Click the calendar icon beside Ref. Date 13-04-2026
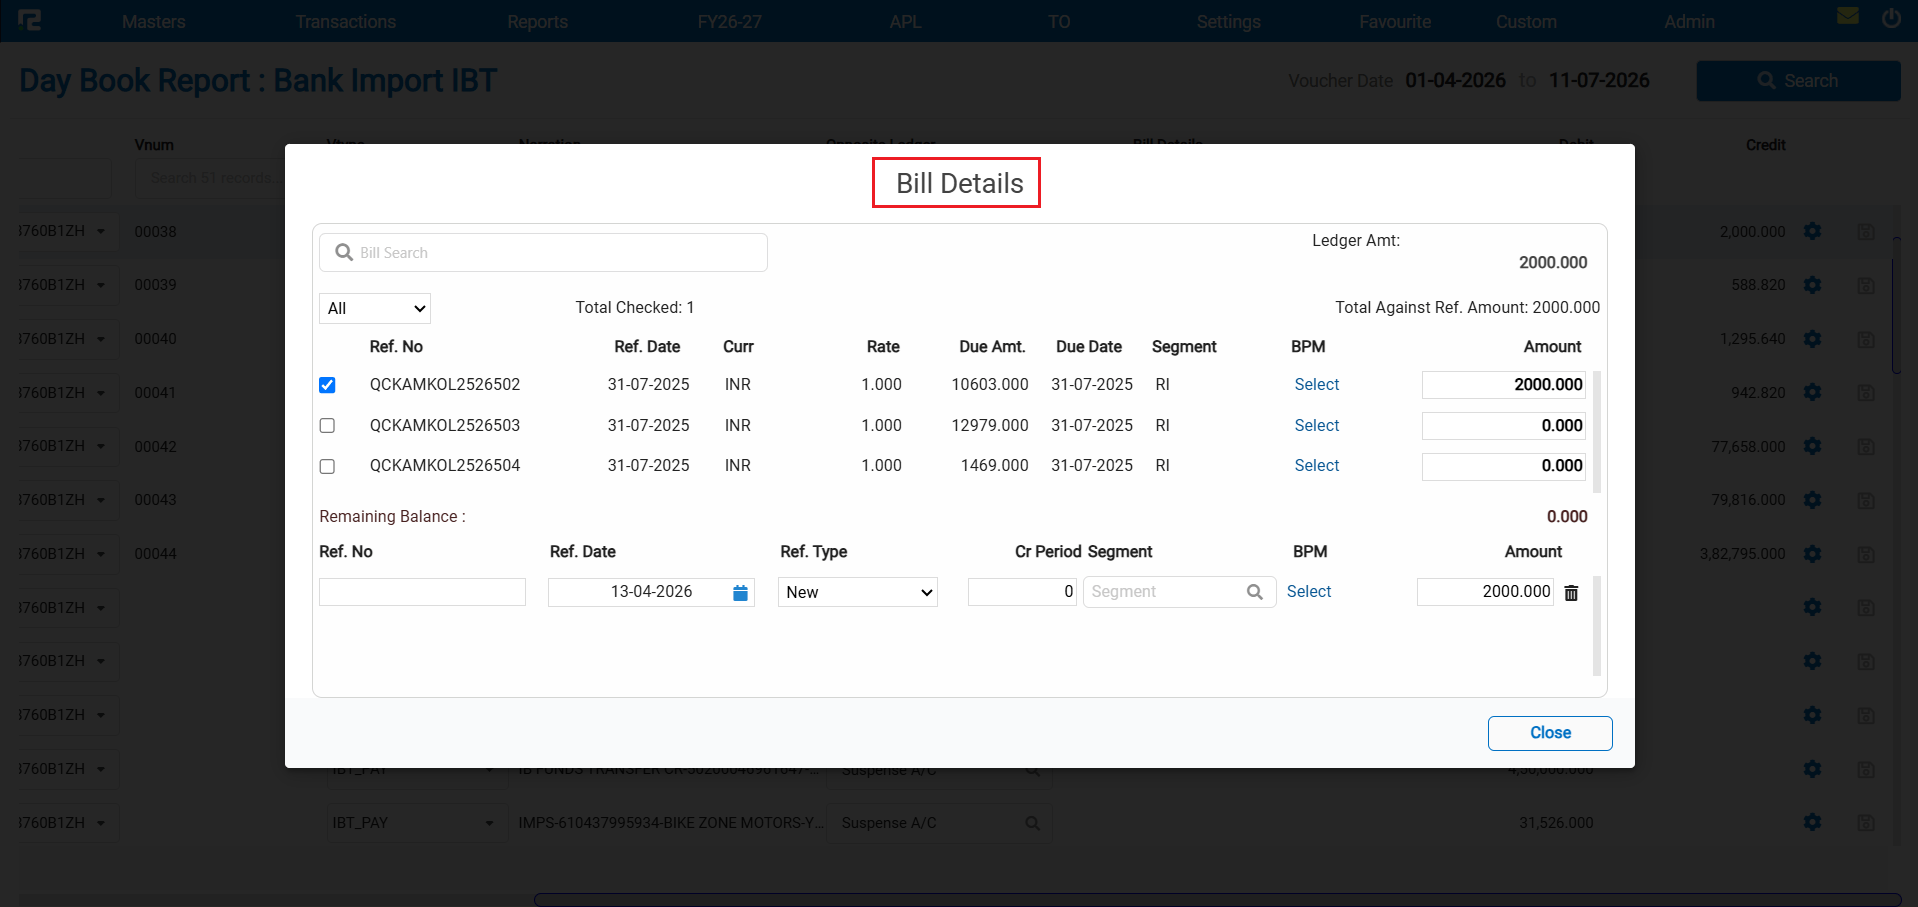The height and width of the screenshot is (907, 1918). 740,593
